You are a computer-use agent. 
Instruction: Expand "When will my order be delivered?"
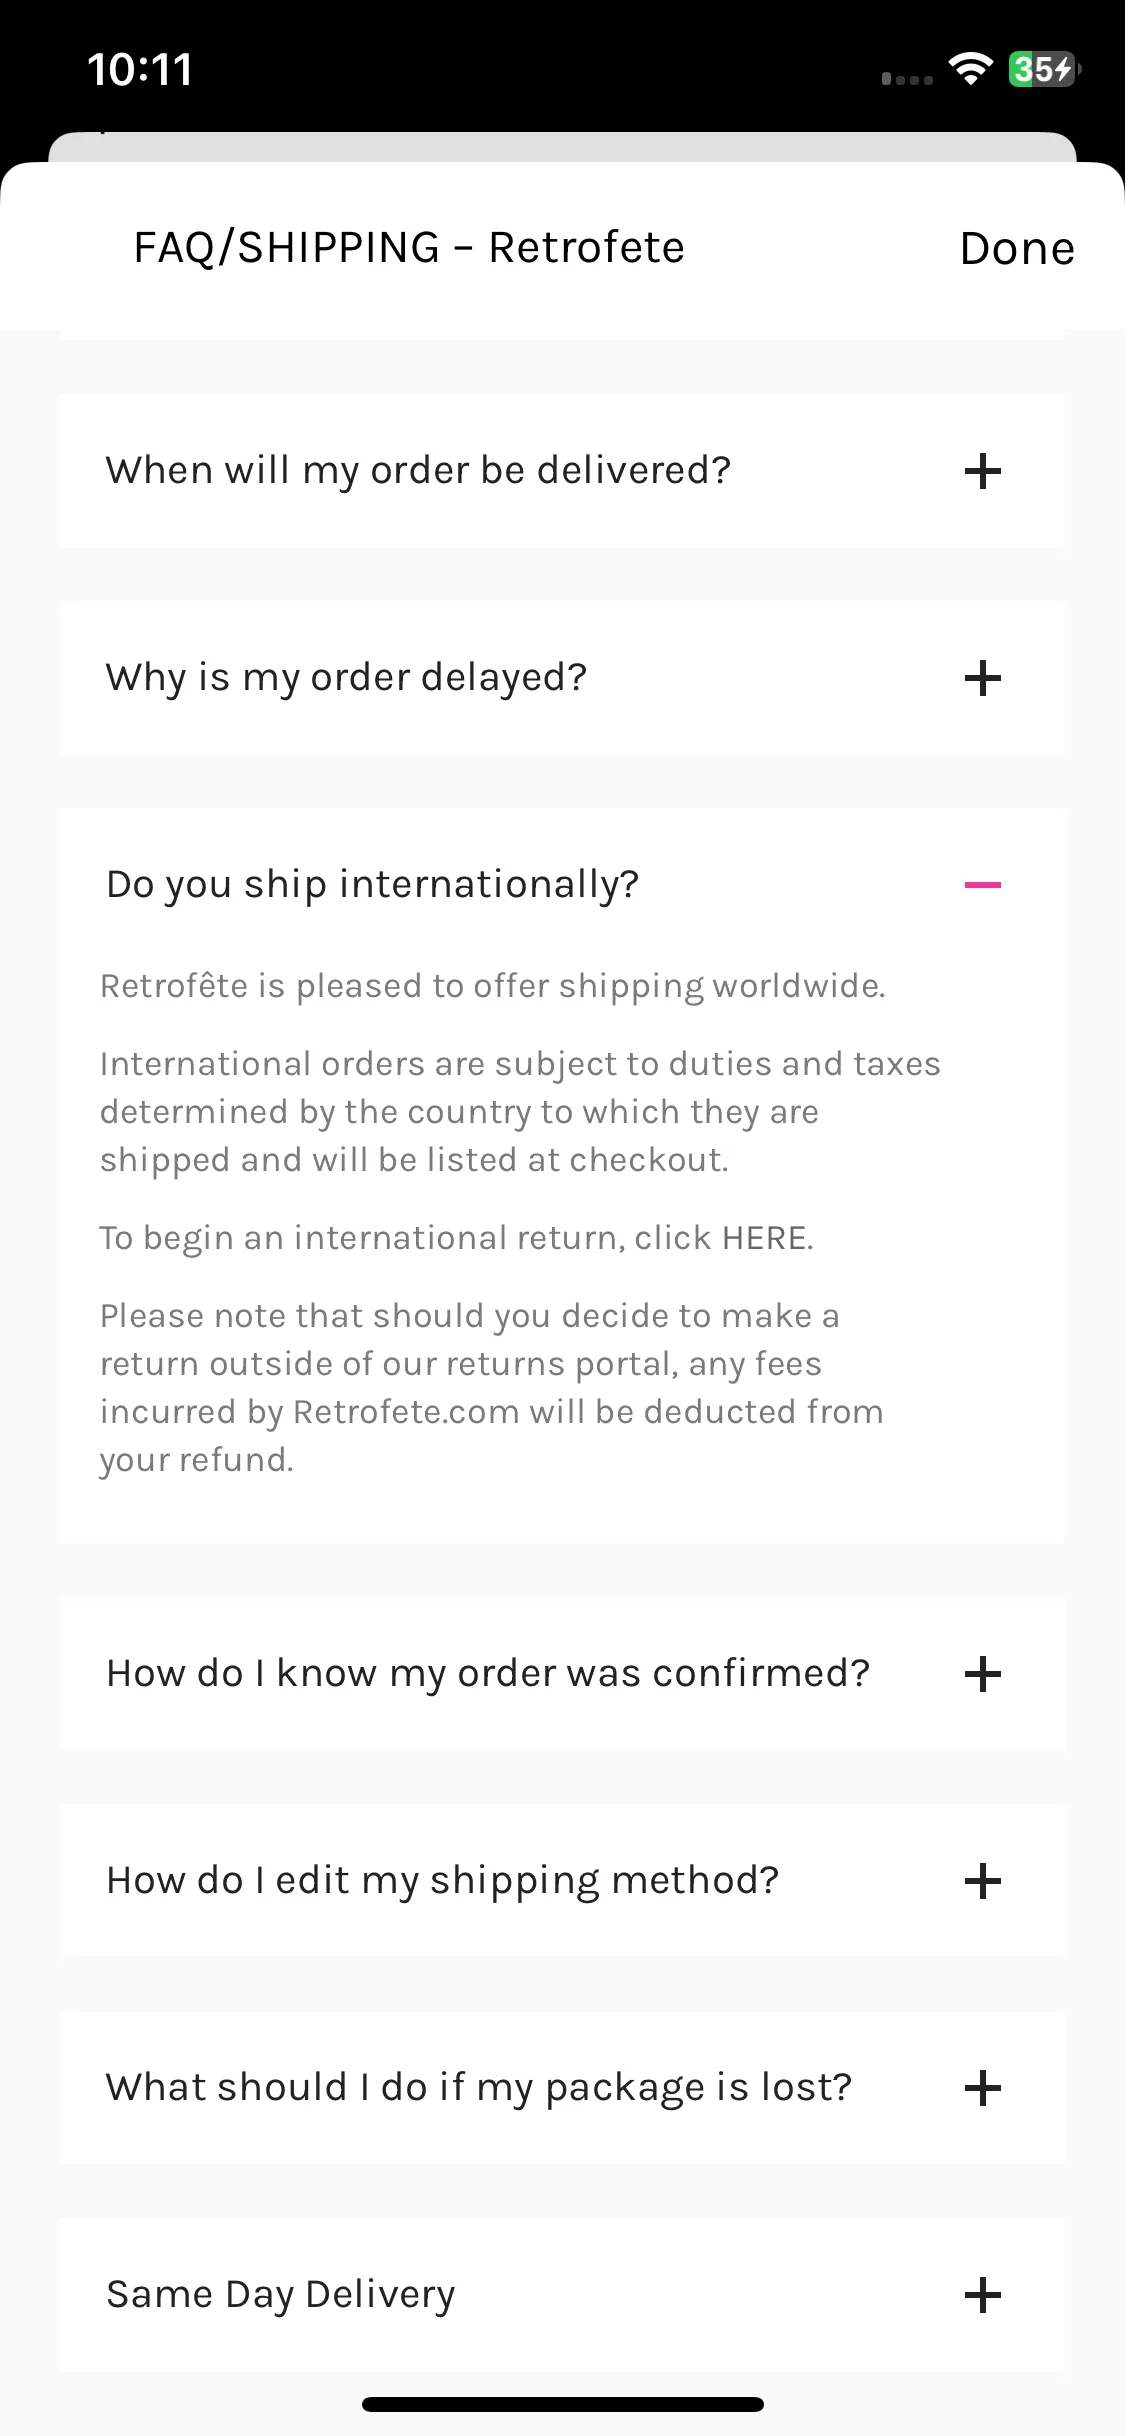(562, 470)
